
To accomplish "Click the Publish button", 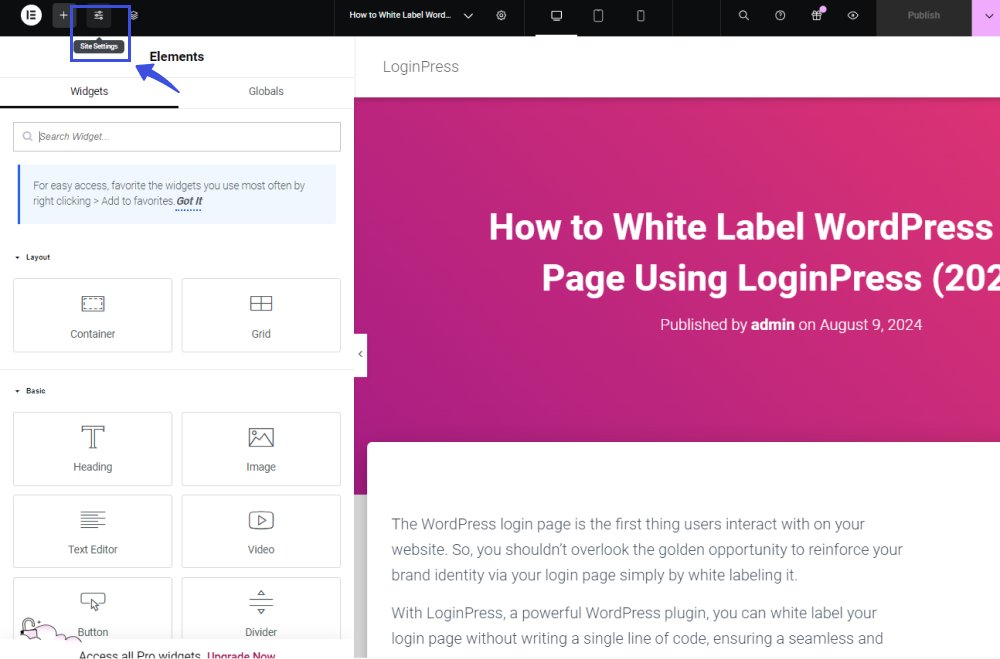I will click(923, 15).
